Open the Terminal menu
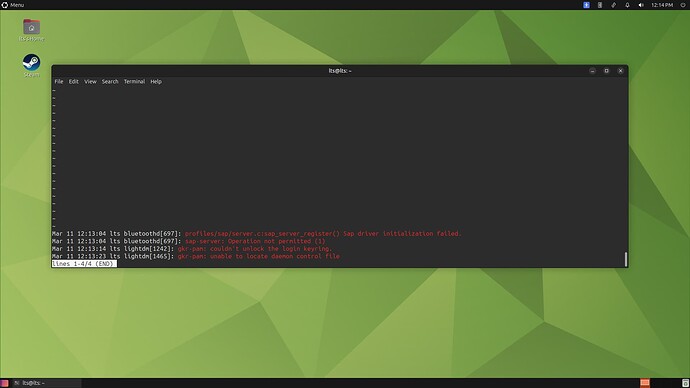This screenshot has height=388, width=690. tap(134, 81)
